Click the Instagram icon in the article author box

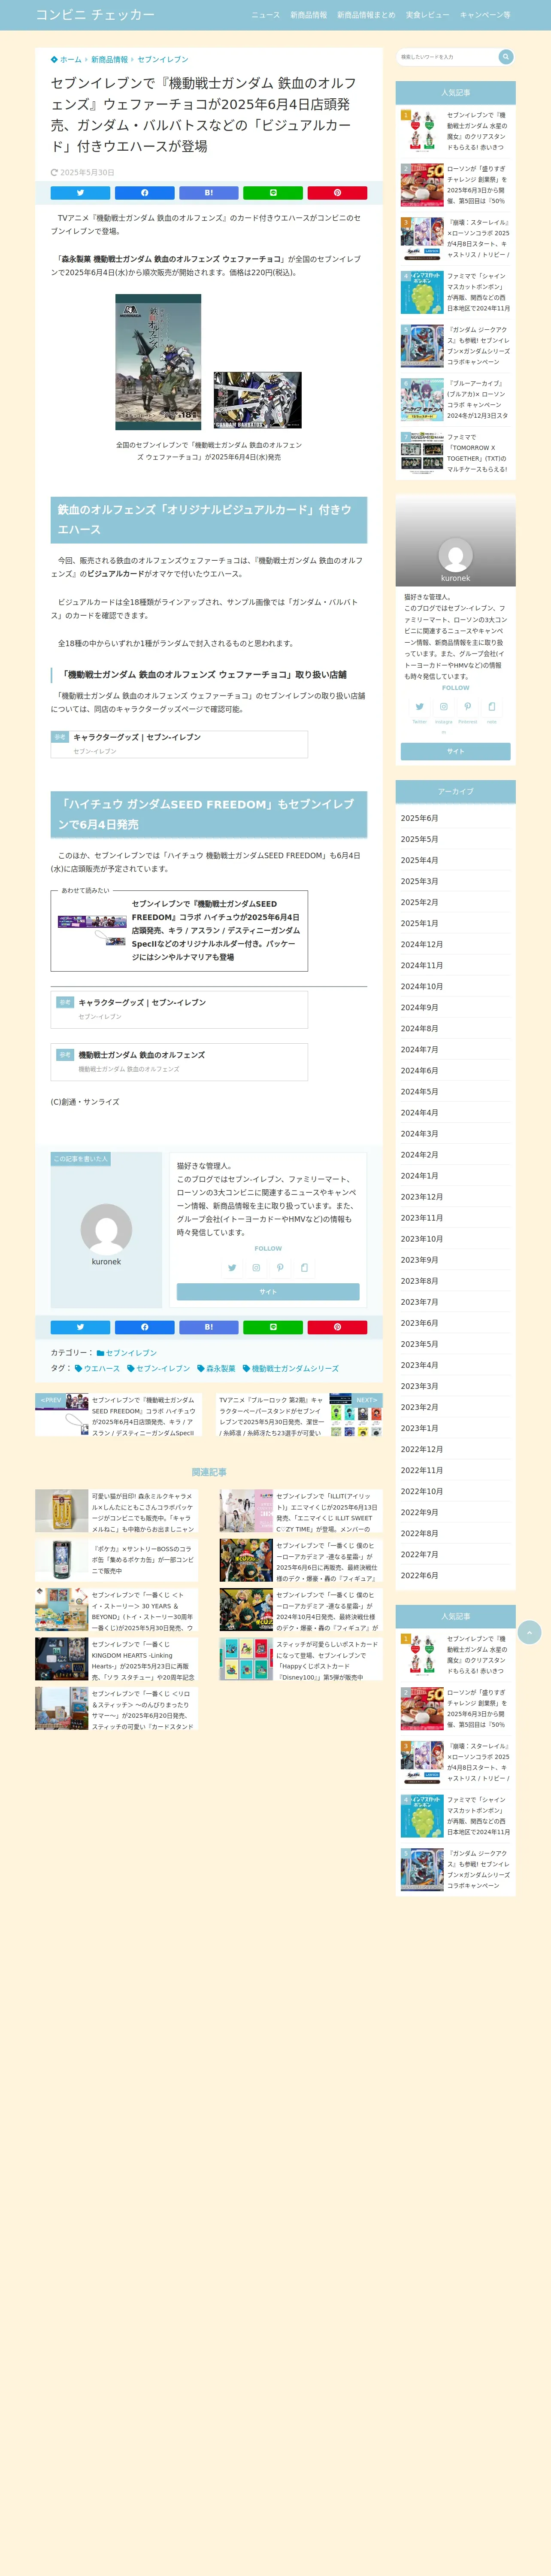click(256, 1268)
